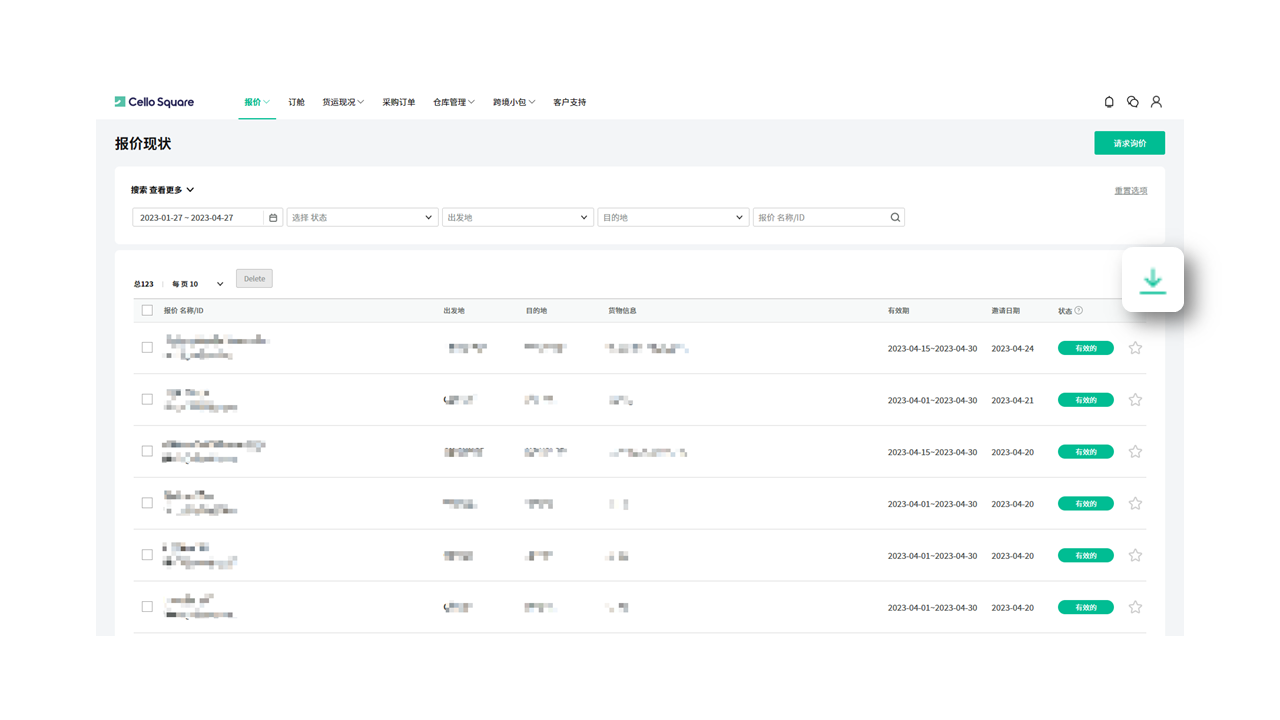Click the search magnifier icon
The width and height of the screenshot is (1280, 720).
pyautogui.click(x=895, y=218)
